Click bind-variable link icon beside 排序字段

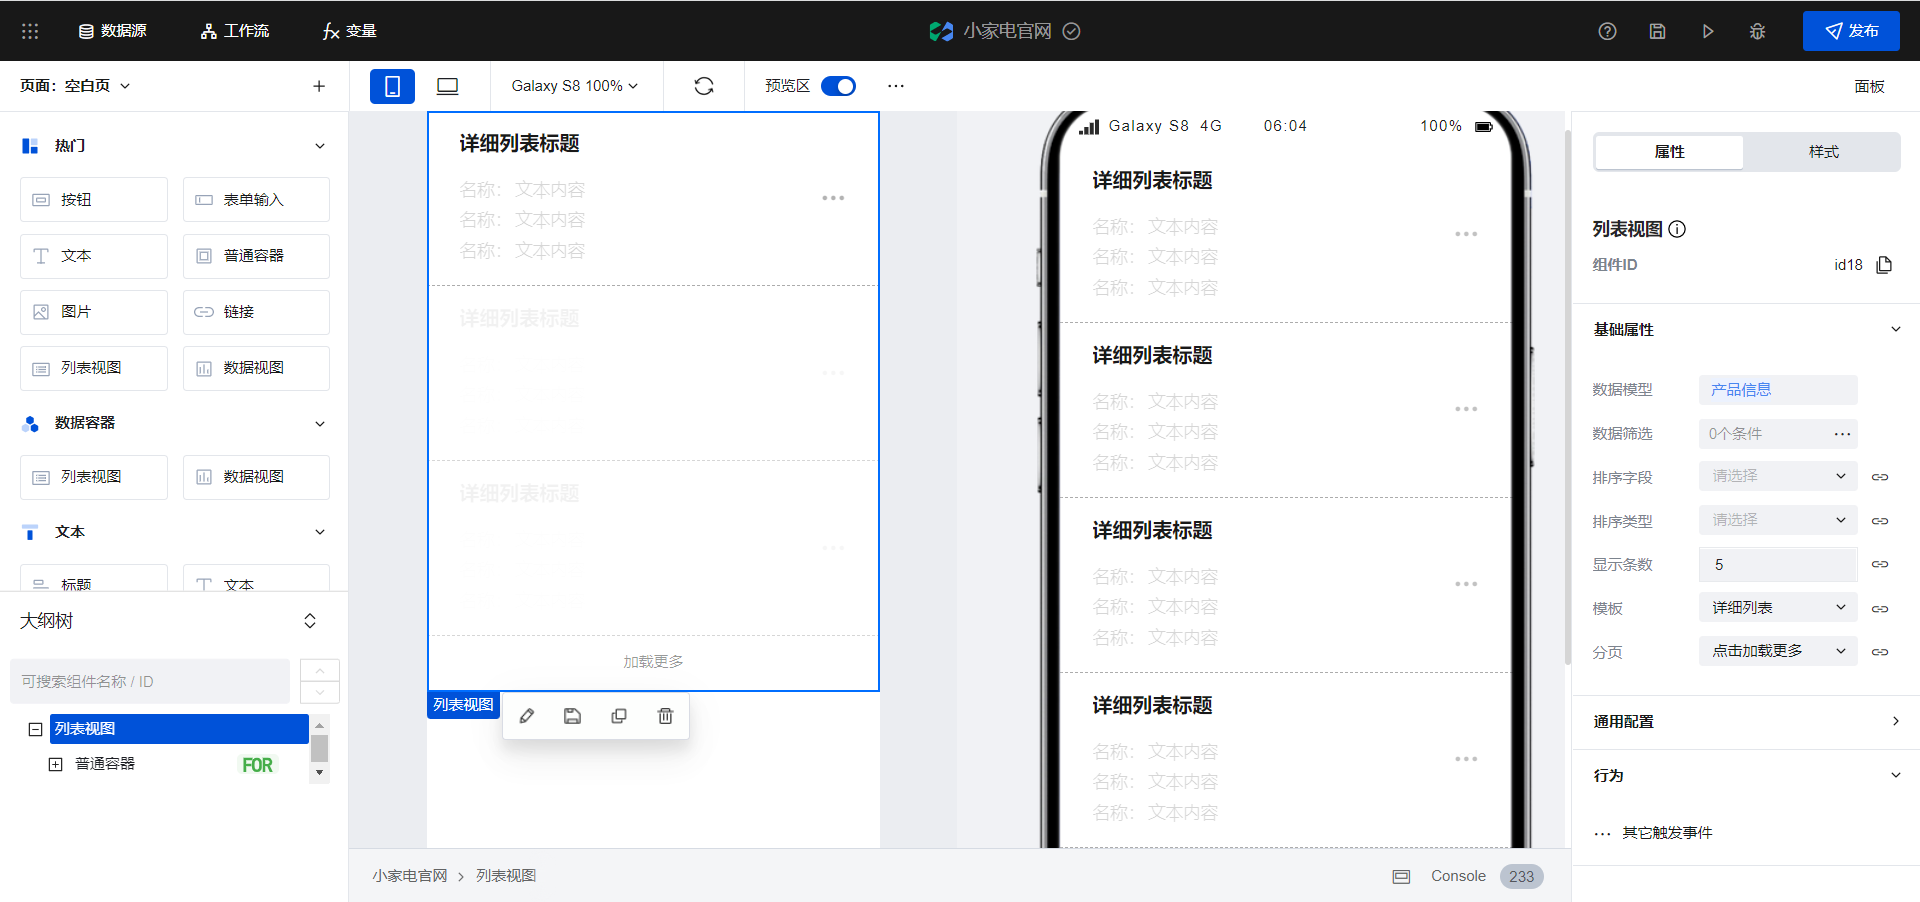pyautogui.click(x=1880, y=477)
